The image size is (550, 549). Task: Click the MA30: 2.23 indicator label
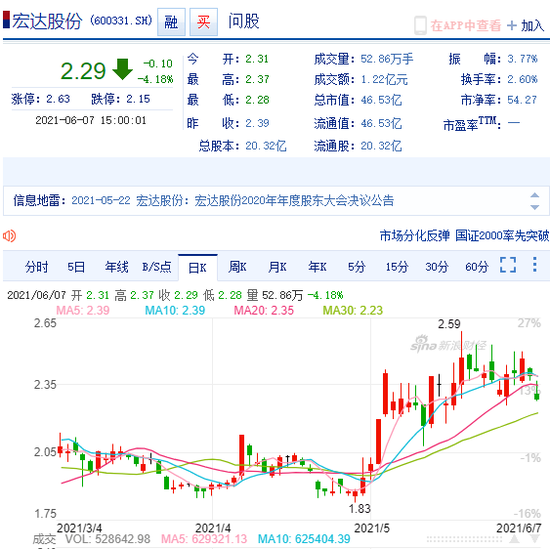pyautogui.click(x=353, y=310)
